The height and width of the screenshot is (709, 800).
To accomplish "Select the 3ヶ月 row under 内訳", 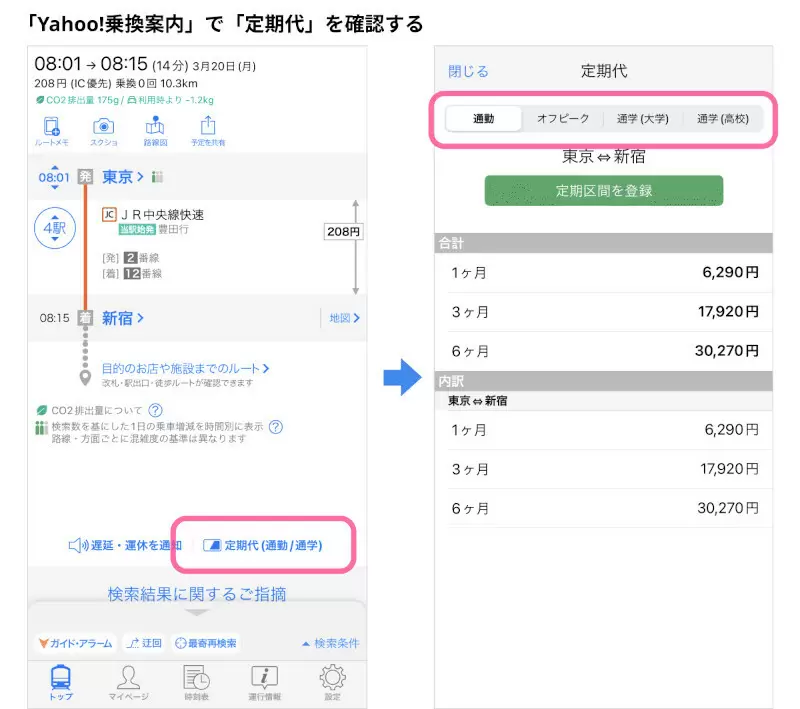I will [x=604, y=469].
